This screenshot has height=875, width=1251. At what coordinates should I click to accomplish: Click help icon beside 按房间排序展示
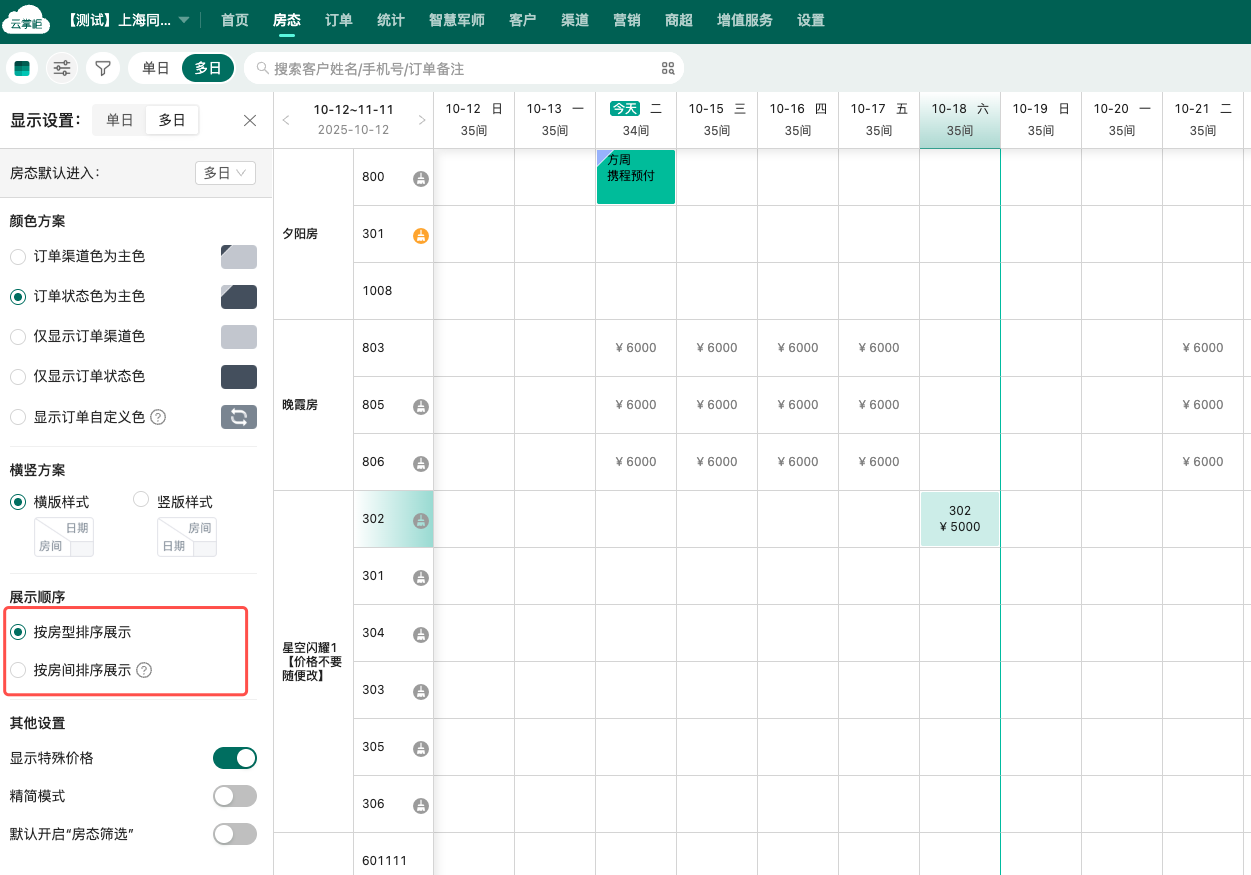tap(144, 670)
